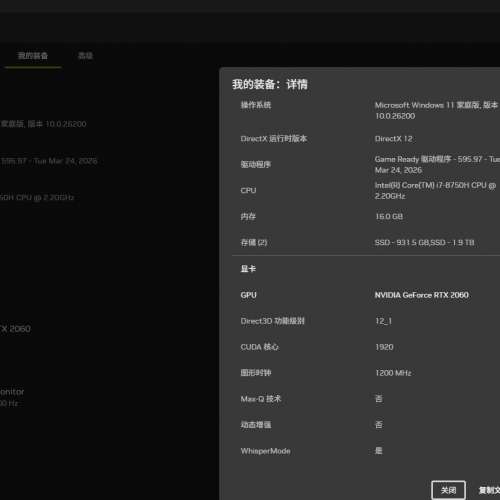Select the Intel Core i7-8750H value

pos(435,190)
